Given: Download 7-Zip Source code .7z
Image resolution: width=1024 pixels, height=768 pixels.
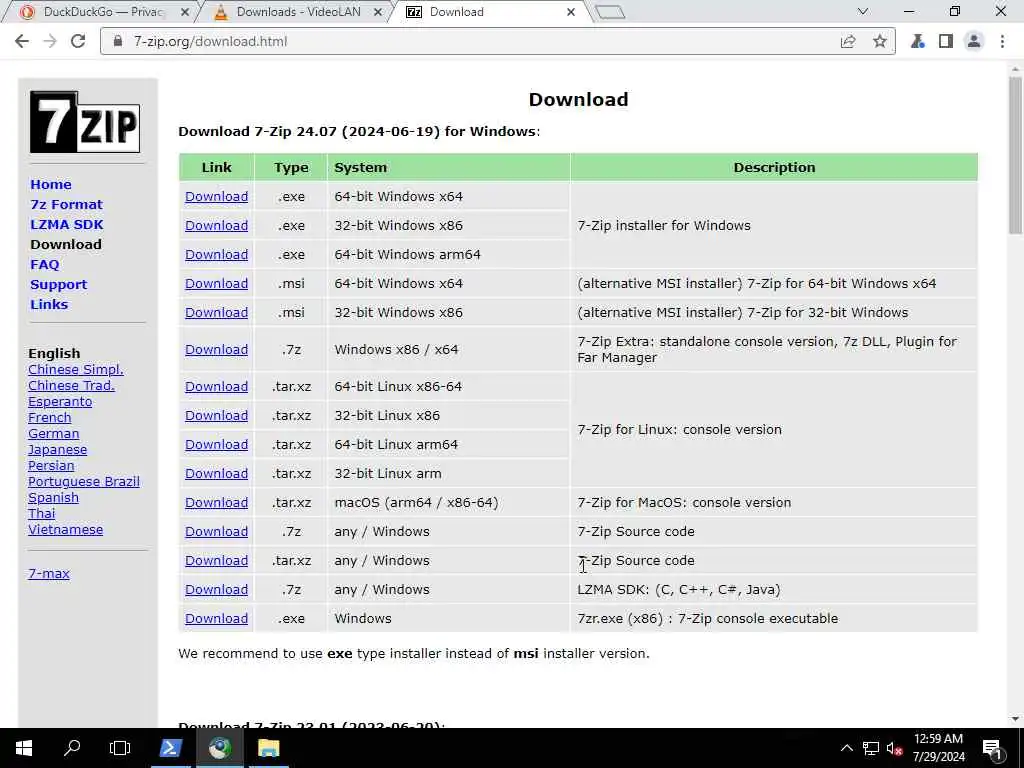Looking at the screenshot, I should pyautogui.click(x=216, y=532).
